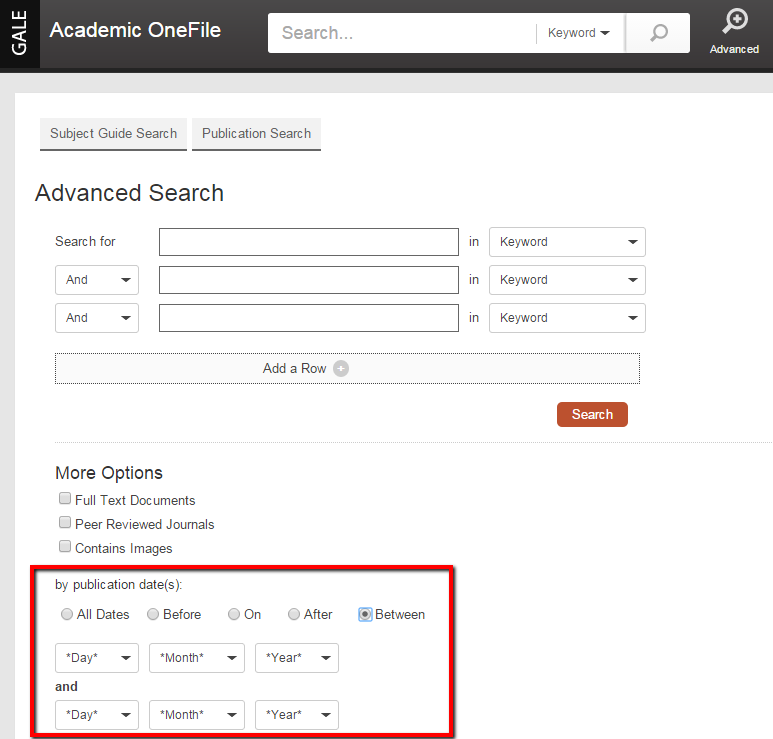
Task: Click the Advanced search magnifier icon
Action: [x=735, y=21]
